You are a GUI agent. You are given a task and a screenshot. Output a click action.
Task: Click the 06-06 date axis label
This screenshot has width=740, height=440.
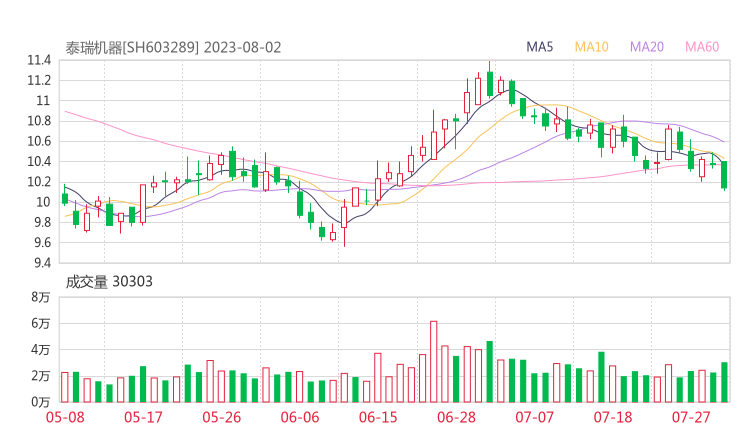coord(300,417)
